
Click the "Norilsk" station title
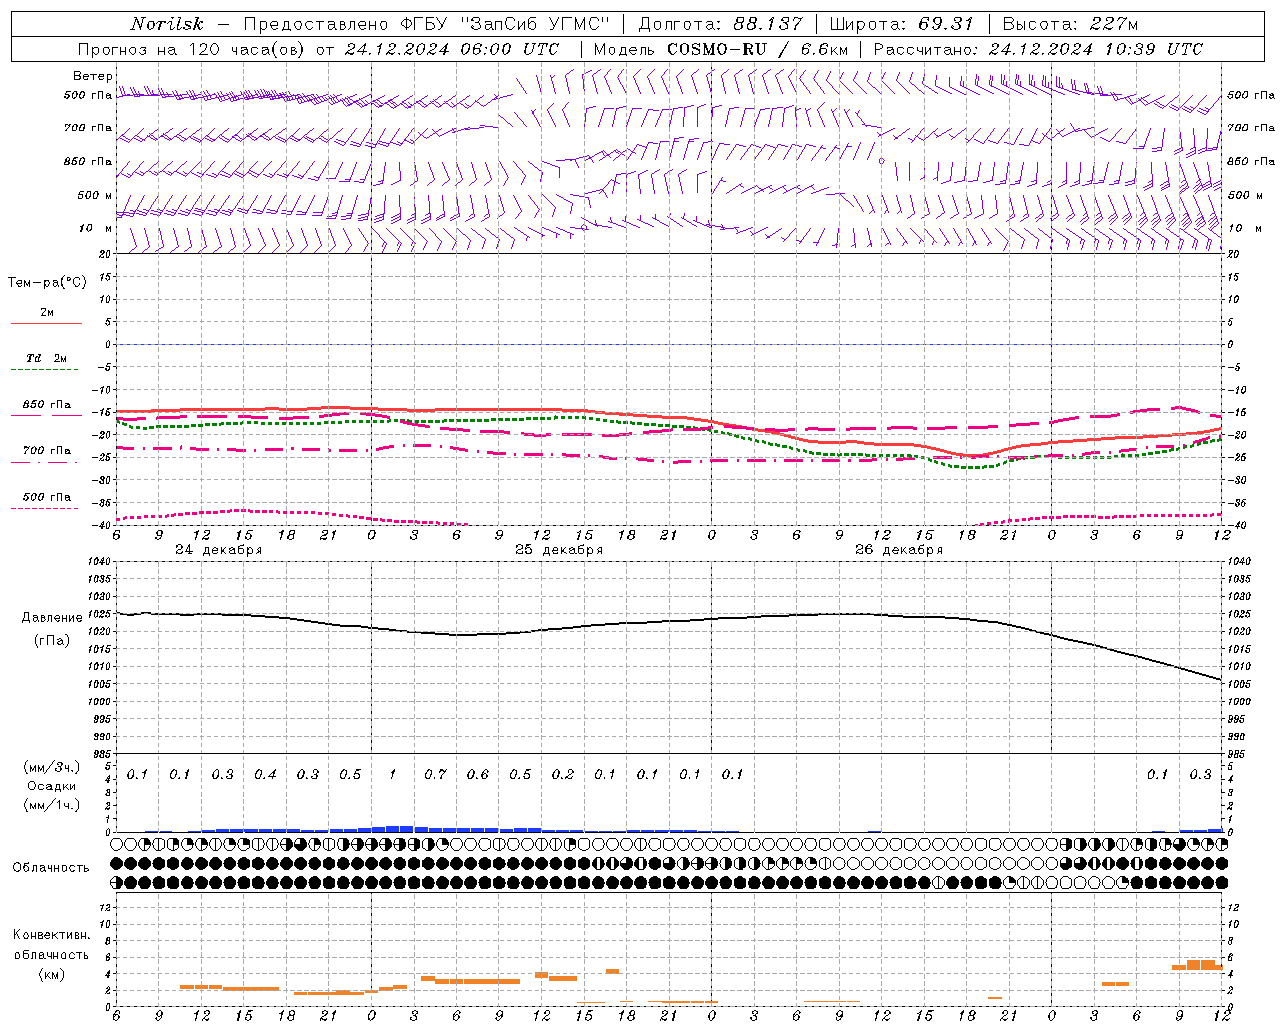[166, 24]
